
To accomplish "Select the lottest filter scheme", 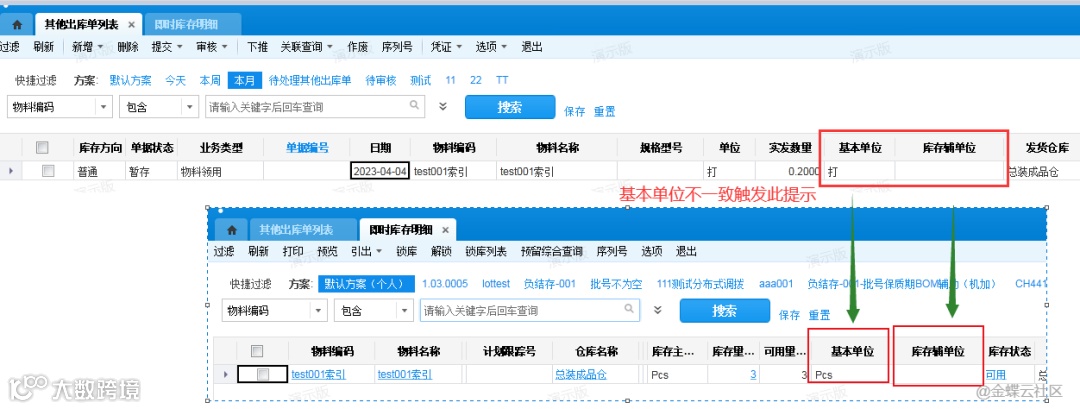I will [x=496, y=284].
